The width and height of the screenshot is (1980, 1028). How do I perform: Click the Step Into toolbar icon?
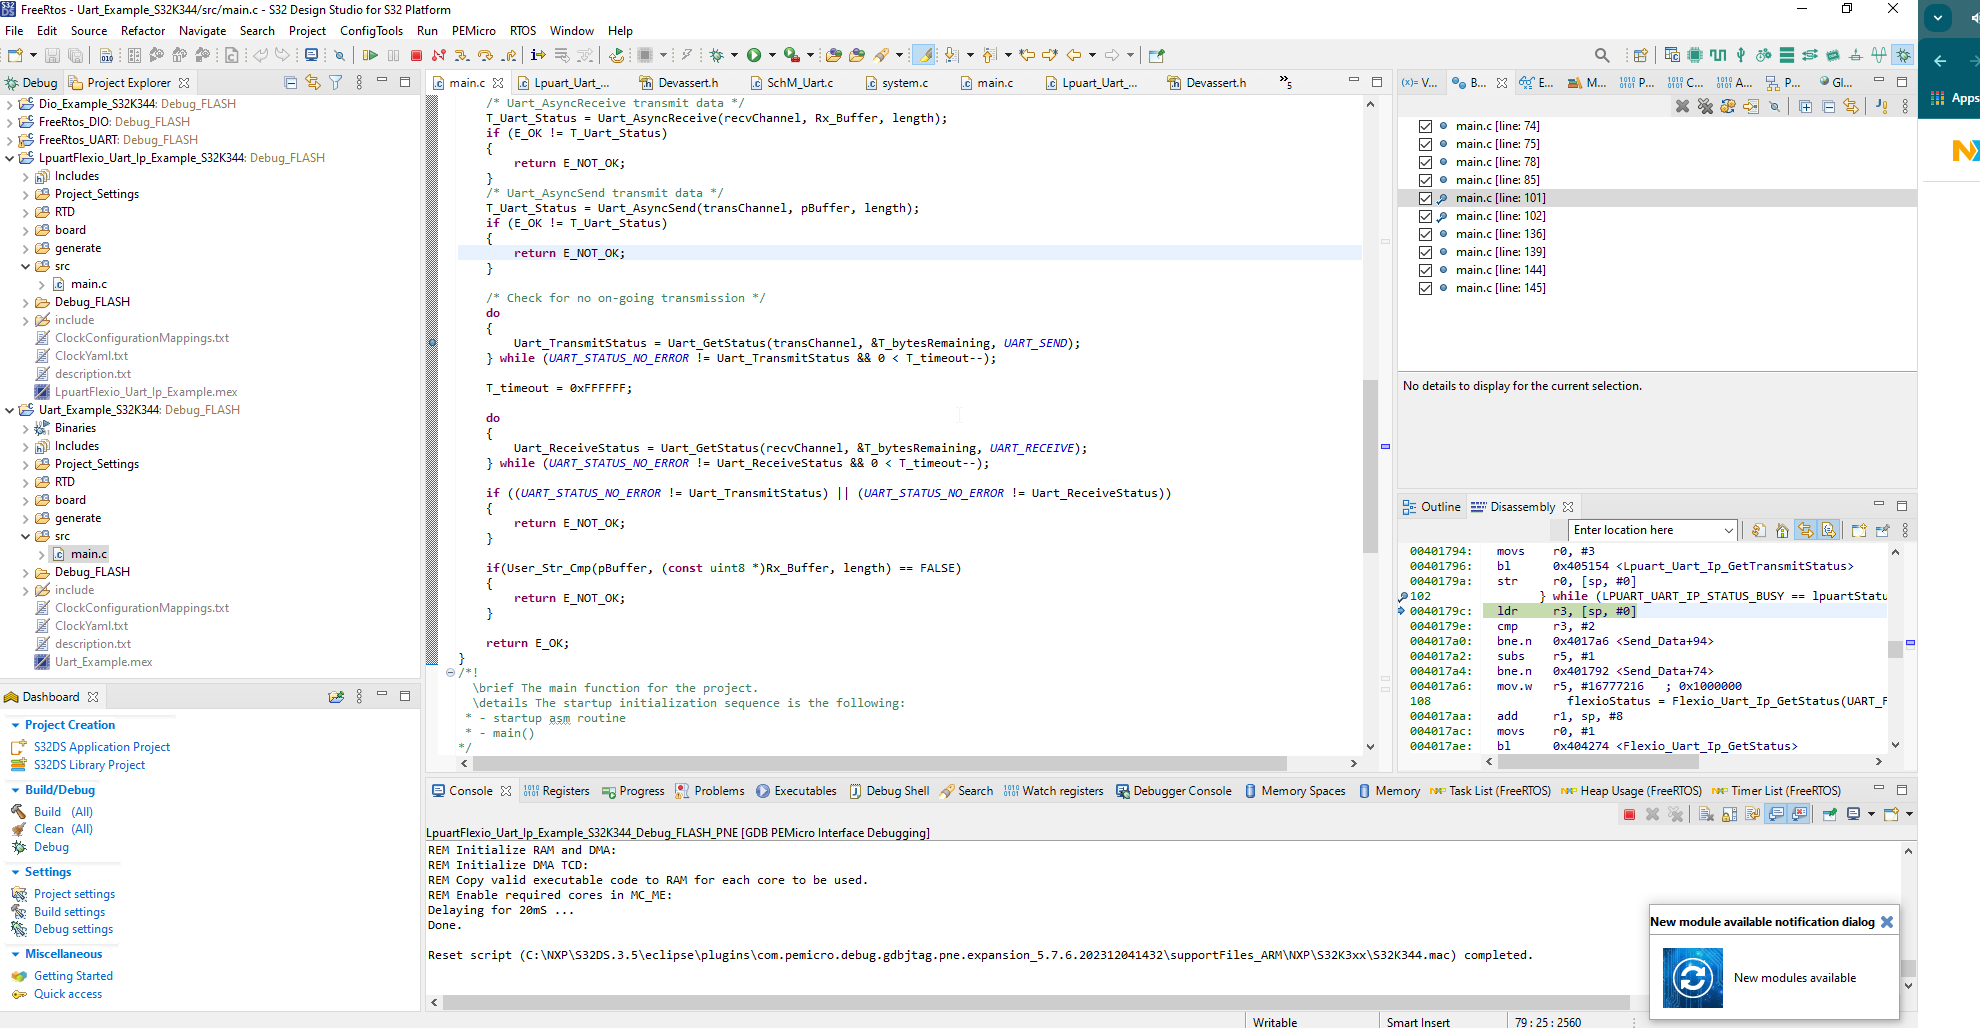[x=462, y=55]
